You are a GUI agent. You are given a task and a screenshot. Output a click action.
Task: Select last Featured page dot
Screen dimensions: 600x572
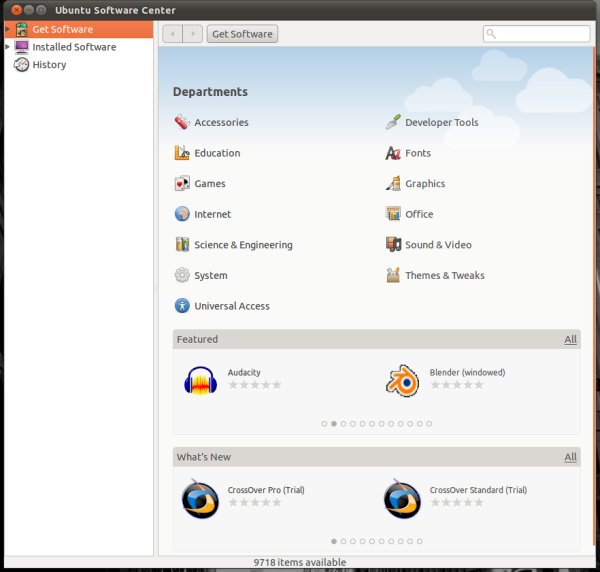click(429, 424)
